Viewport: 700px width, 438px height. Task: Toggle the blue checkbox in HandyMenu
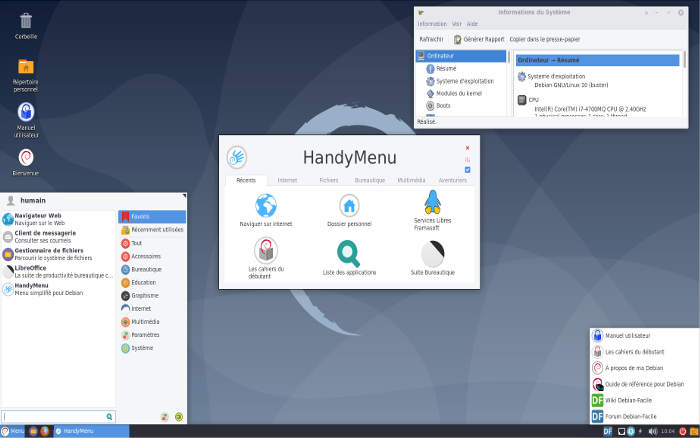467,170
